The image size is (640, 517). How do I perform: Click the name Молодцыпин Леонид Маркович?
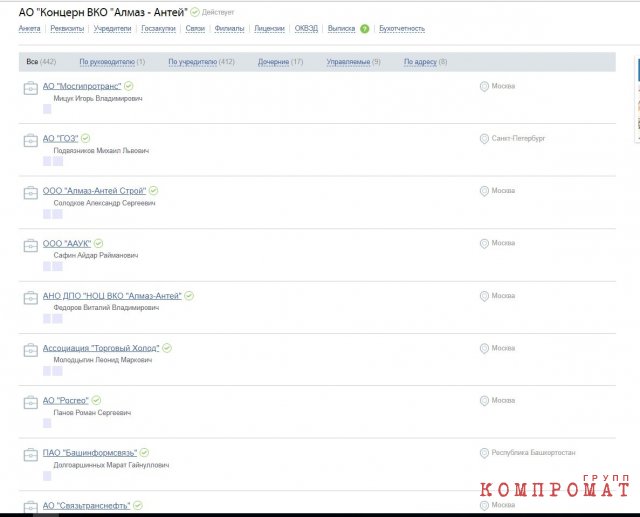tap(103, 359)
